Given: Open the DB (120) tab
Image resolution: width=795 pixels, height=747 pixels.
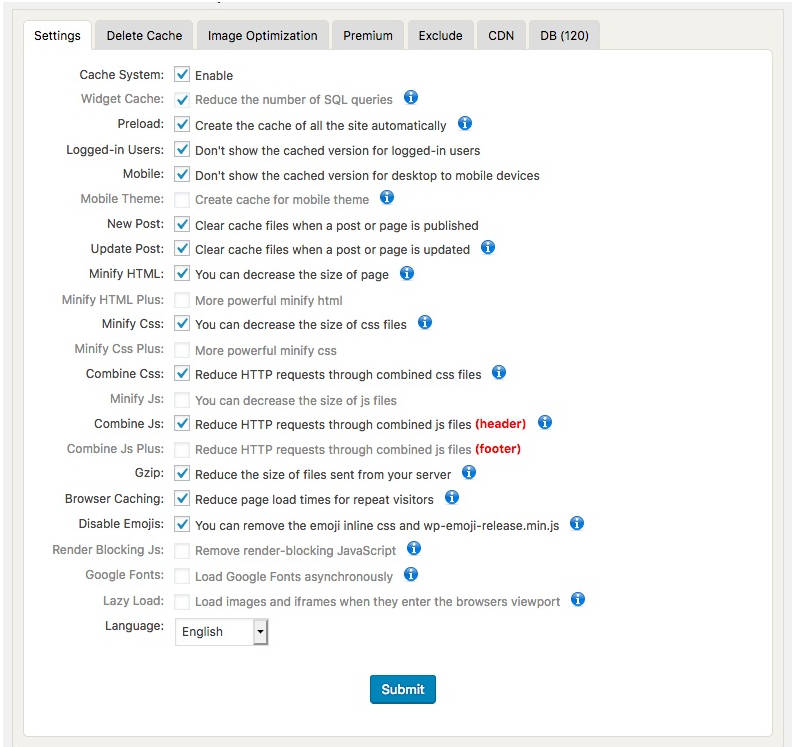Looking at the screenshot, I should 564,35.
